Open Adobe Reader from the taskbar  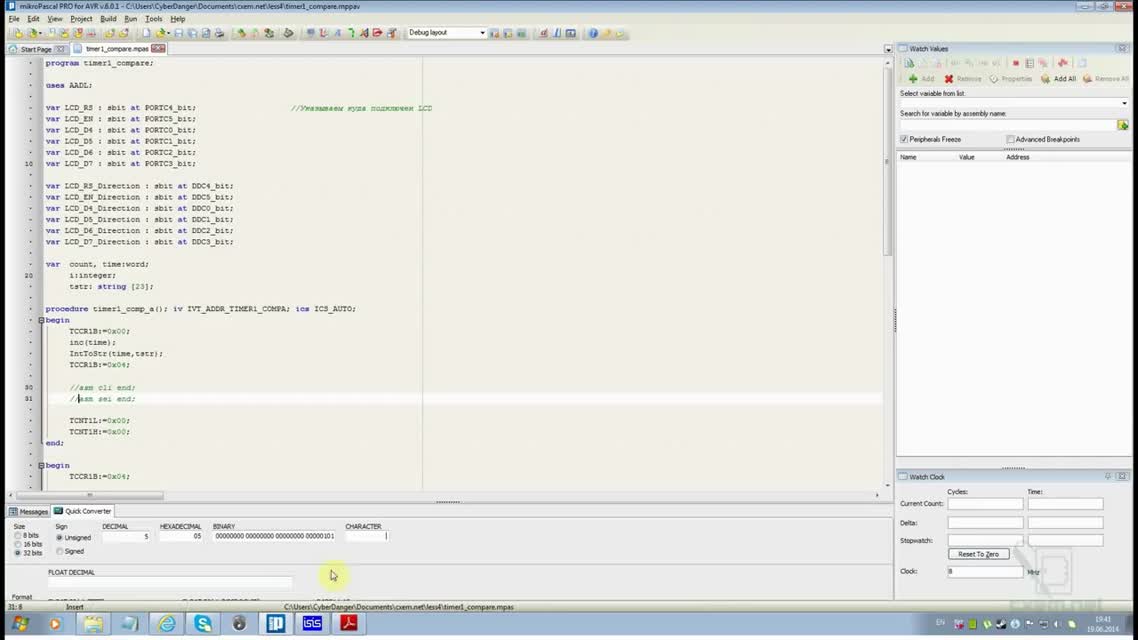pyautogui.click(x=348, y=623)
